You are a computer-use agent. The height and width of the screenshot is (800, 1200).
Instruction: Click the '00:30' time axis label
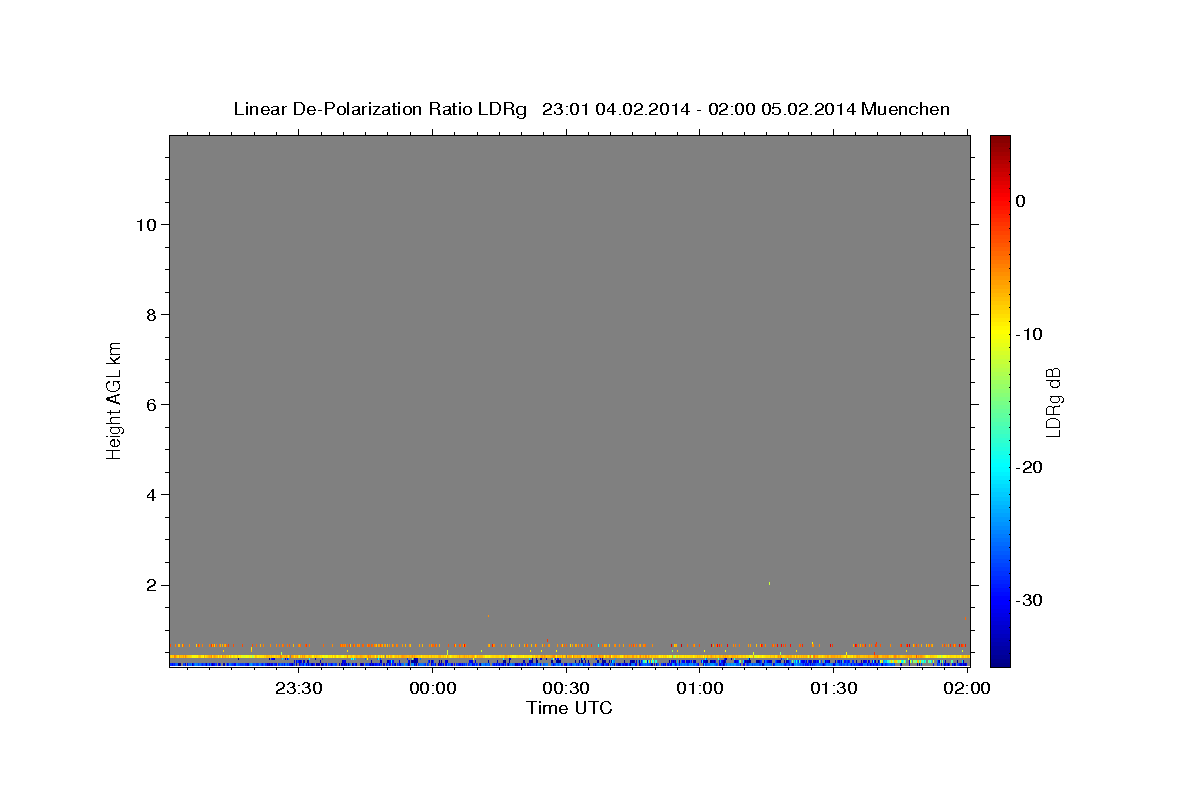(x=566, y=688)
